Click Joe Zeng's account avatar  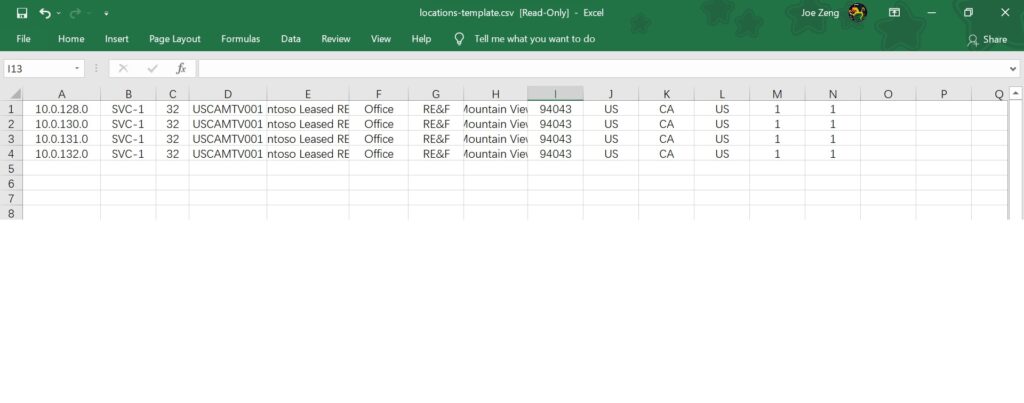[x=857, y=12]
